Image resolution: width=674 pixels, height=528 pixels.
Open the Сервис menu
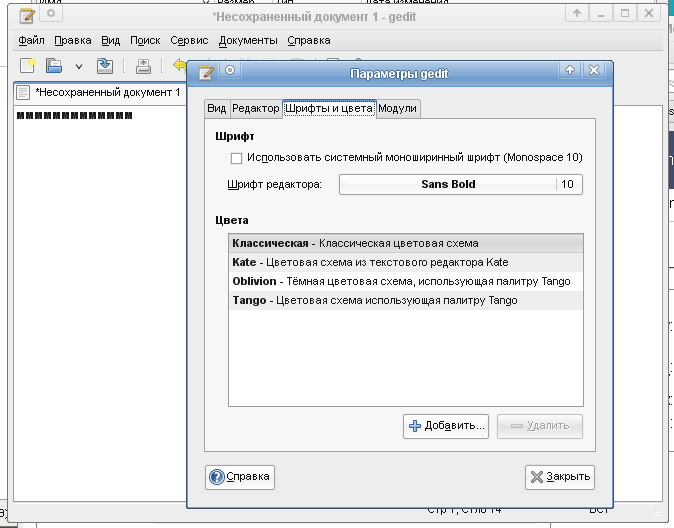point(189,41)
